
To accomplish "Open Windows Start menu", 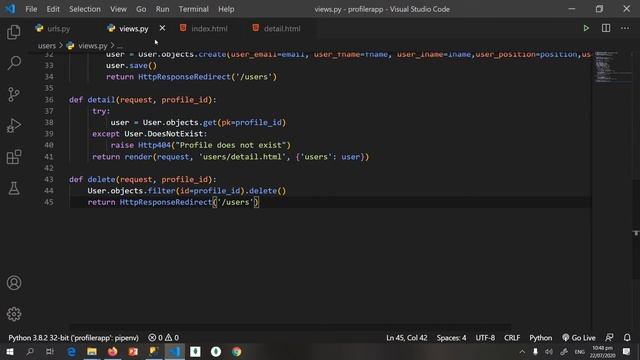I will pos(10,351).
